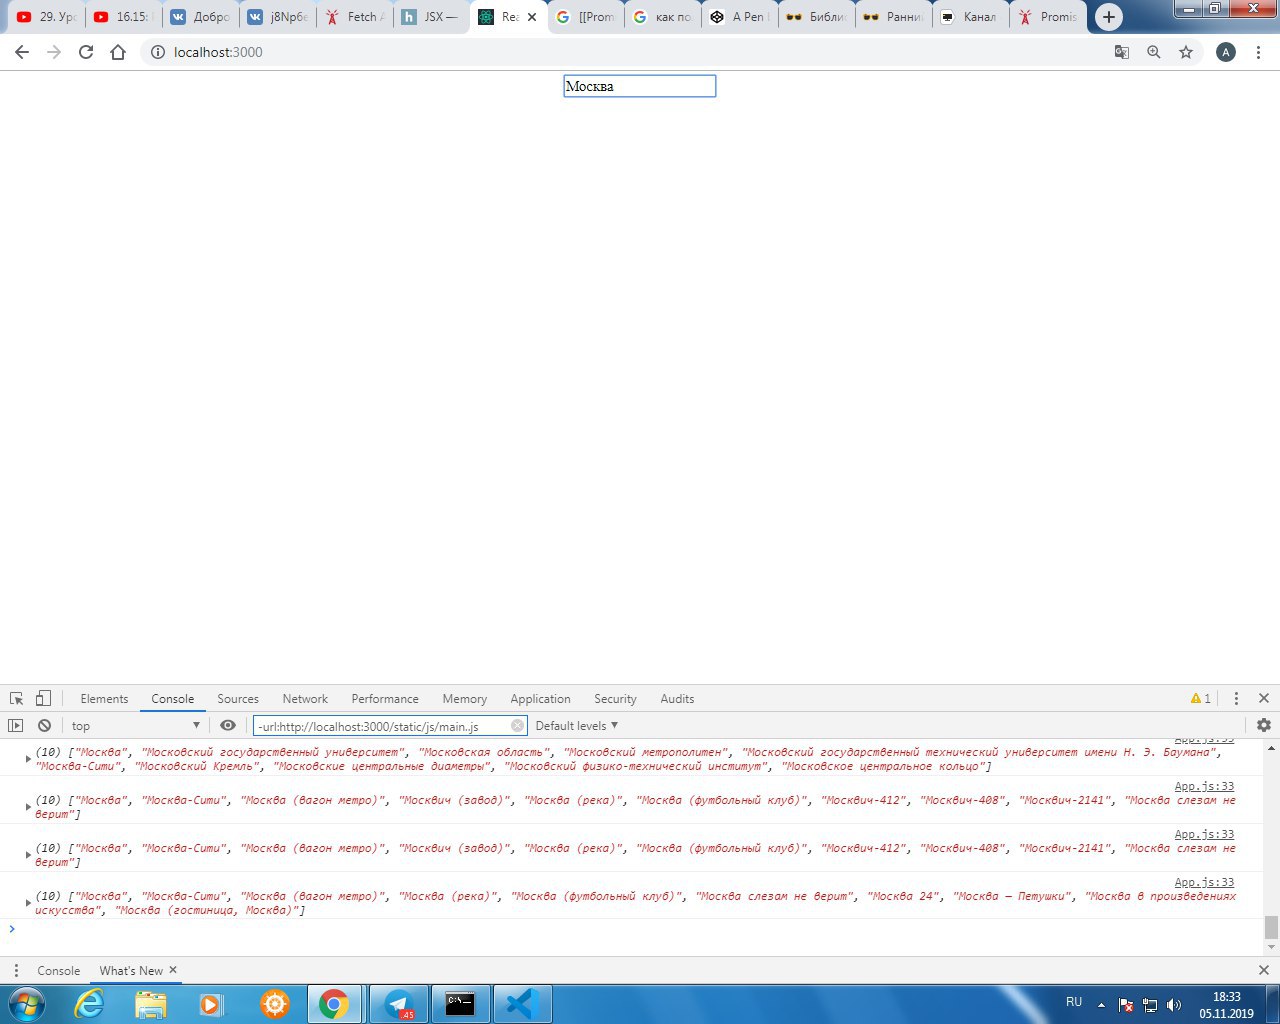Viewport: 1280px width, 1024px height.
Task: Expand the log array mentioning Москва 24
Action: [28, 903]
